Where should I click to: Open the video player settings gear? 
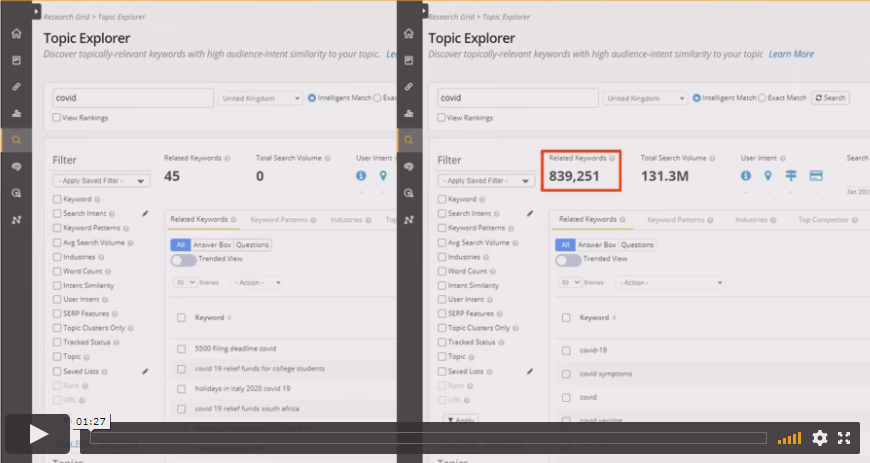(x=820, y=438)
